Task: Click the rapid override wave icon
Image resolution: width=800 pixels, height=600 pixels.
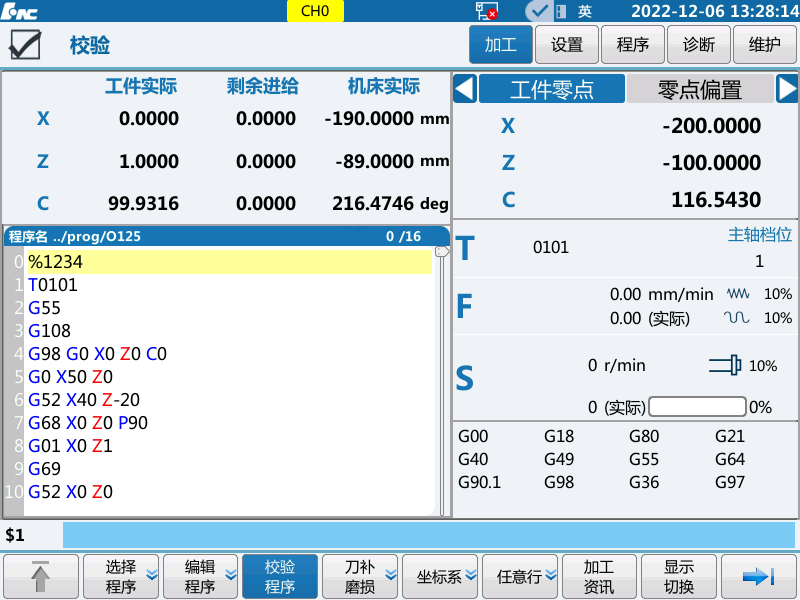Action: point(737,318)
